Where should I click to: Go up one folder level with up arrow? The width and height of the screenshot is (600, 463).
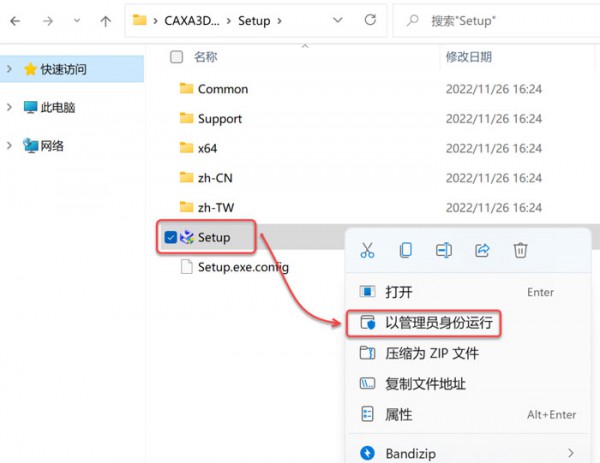106,21
